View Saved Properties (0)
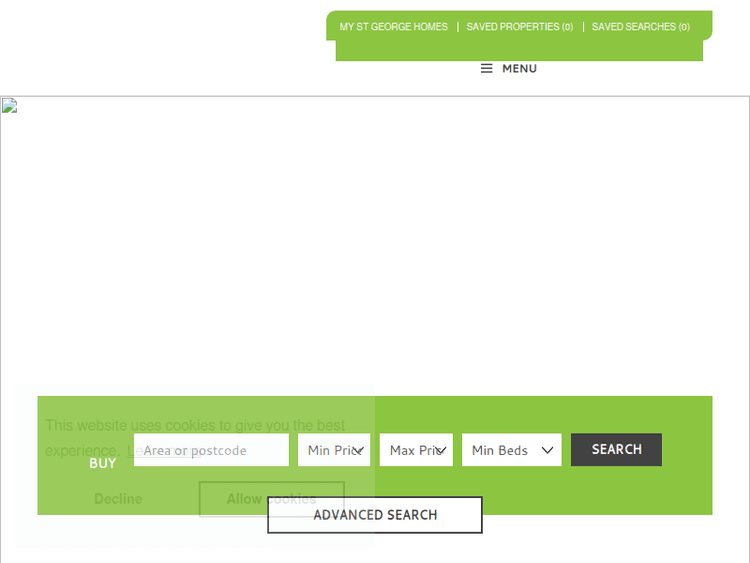The image size is (750, 563). (x=519, y=27)
